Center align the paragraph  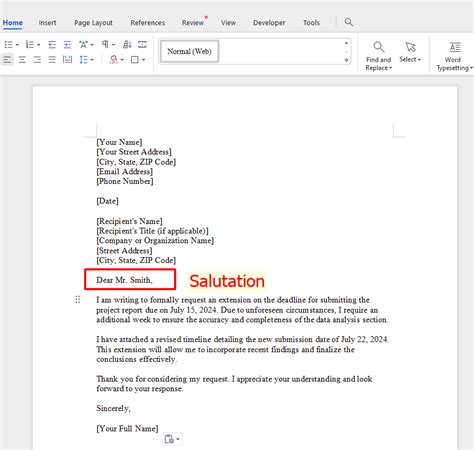(x=22, y=60)
